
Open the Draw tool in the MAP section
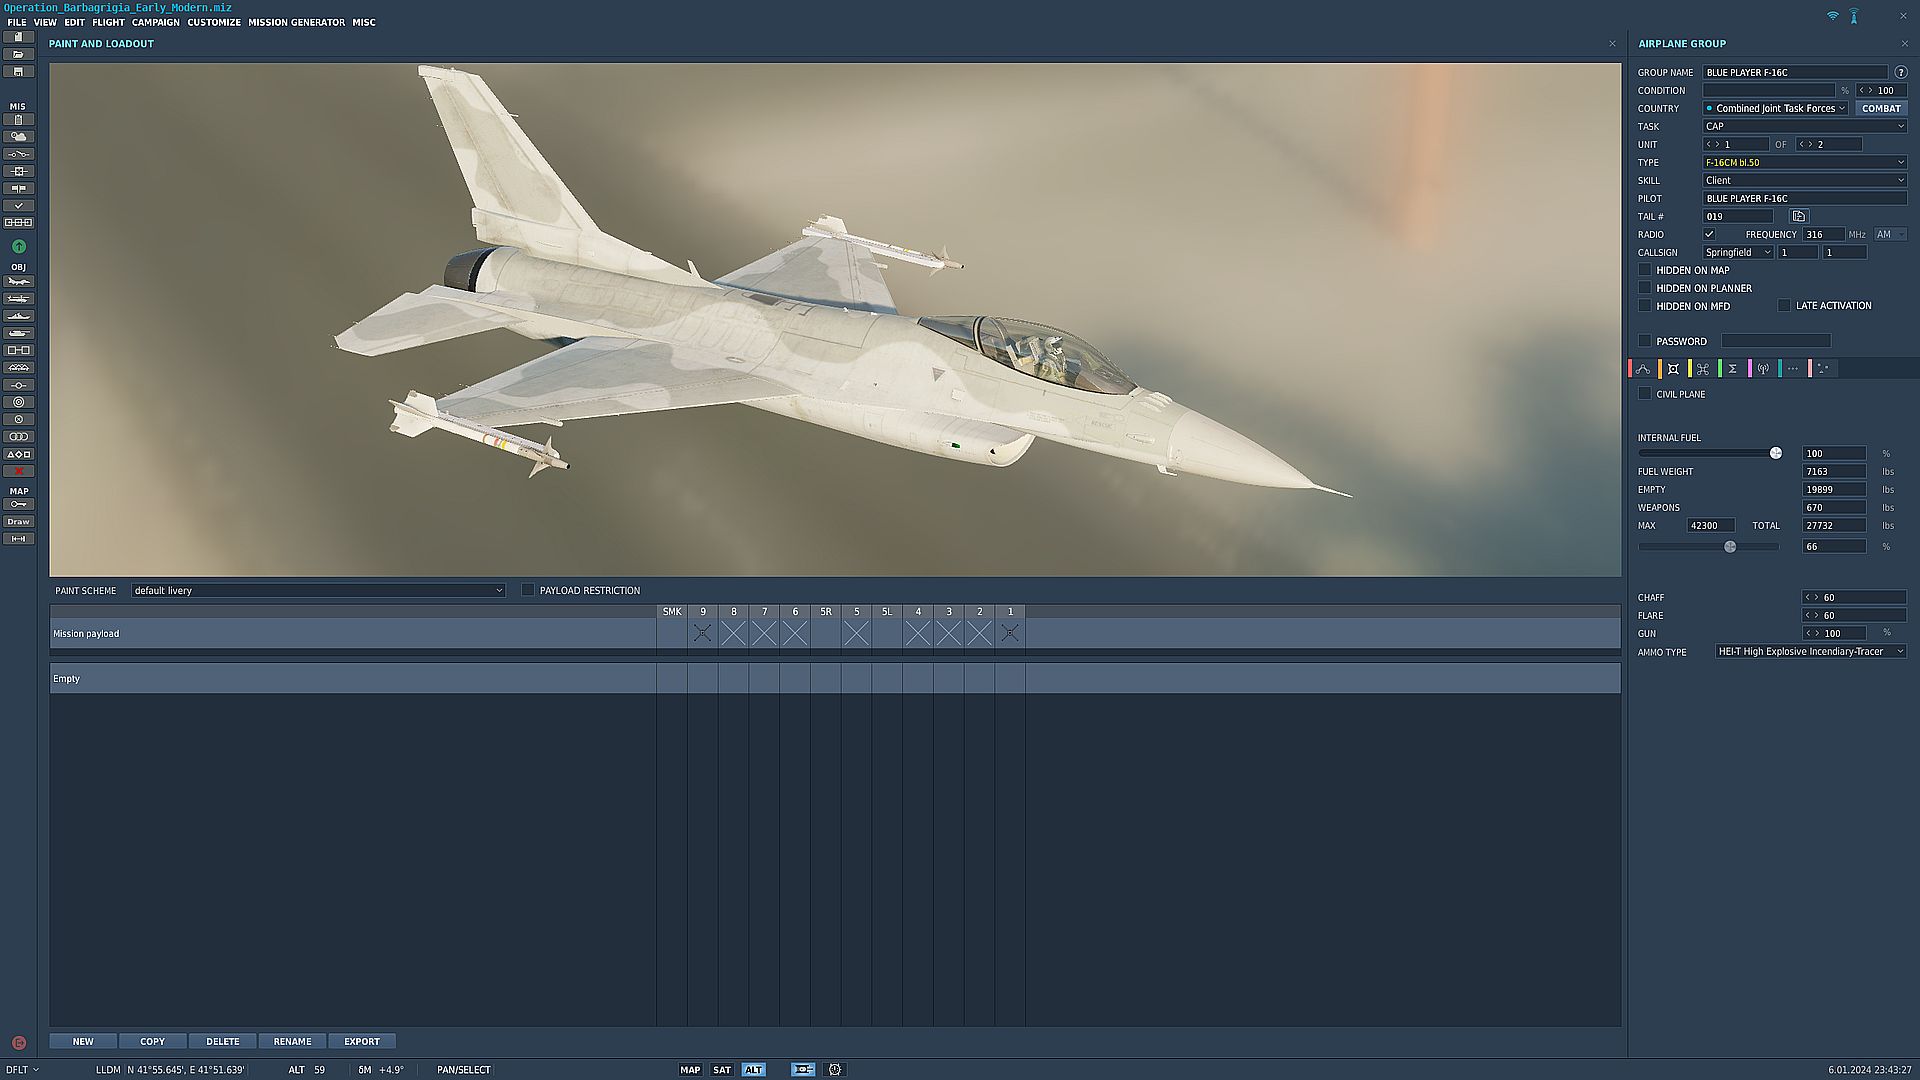[18, 521]
